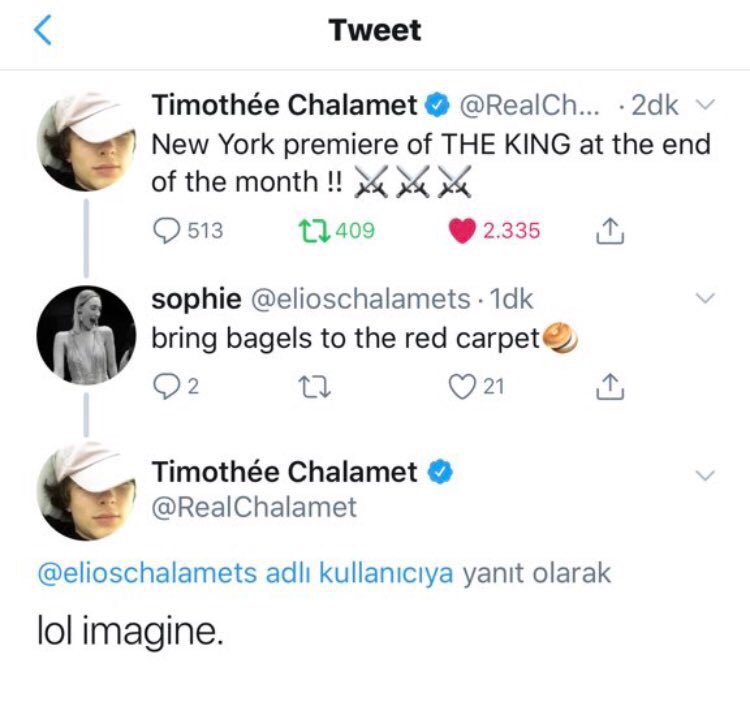The width and height of the screenshot is (750, 718).
Task: Open replies on the first tweet (513)
Action: pos(166,231)
